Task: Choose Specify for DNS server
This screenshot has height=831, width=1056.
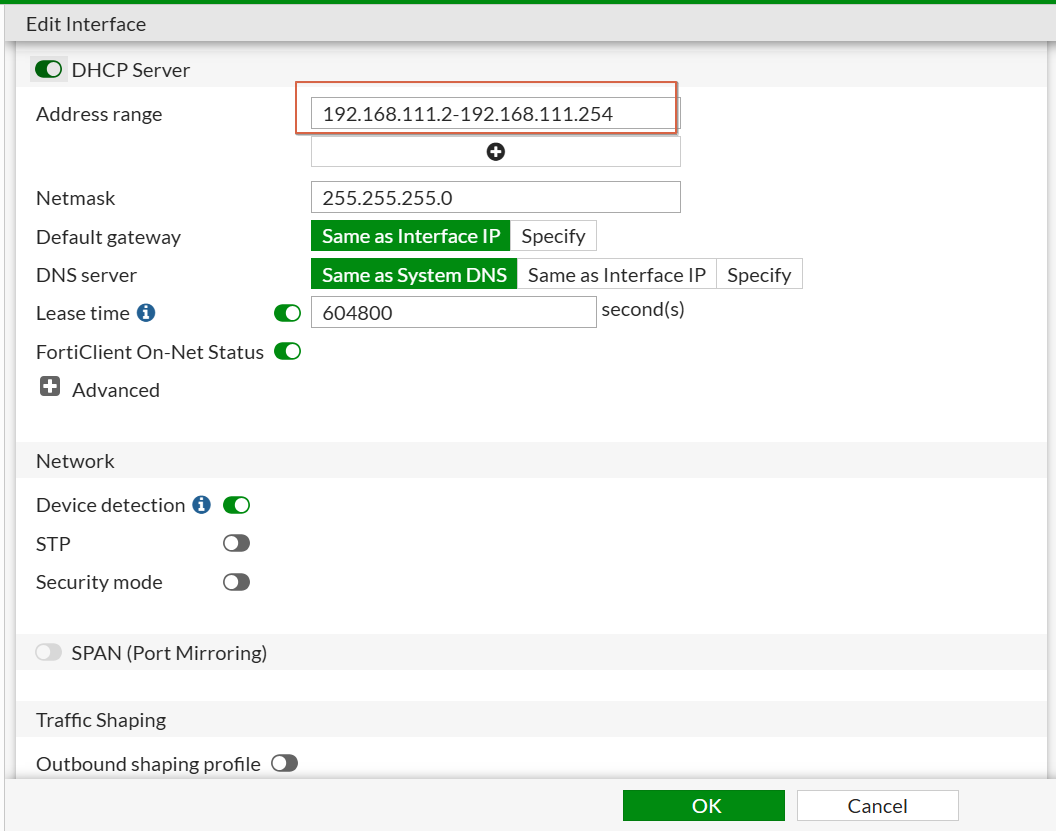Action: 760,274
